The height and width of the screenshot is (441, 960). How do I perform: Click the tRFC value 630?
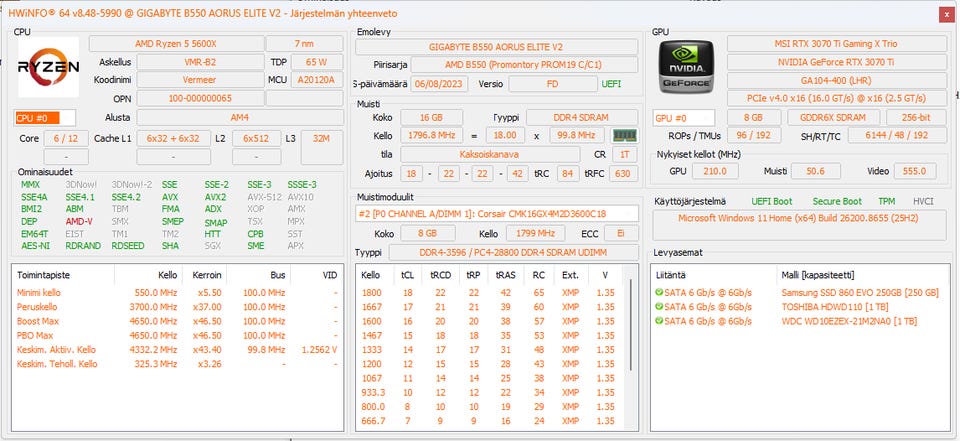coord(623,173)
